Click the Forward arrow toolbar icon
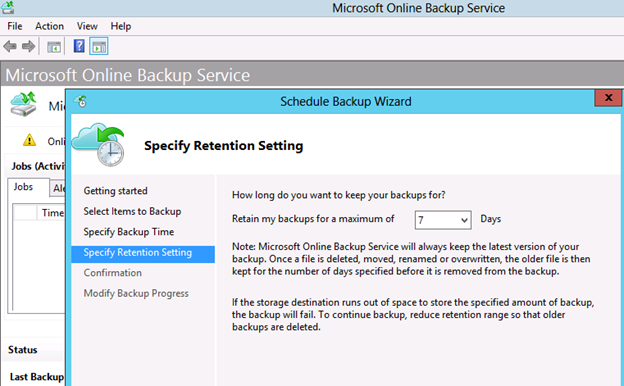This screenshot has width=624, height=386. [28, 47]
